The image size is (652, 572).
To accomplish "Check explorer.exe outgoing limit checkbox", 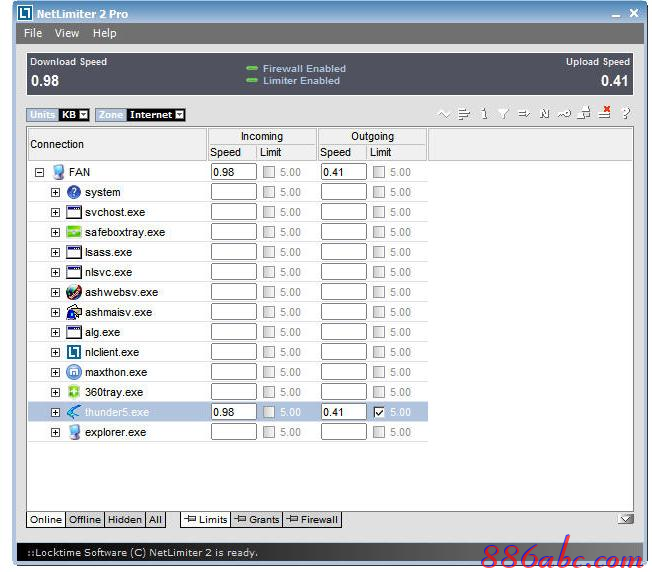I will [x=379, y=432].
